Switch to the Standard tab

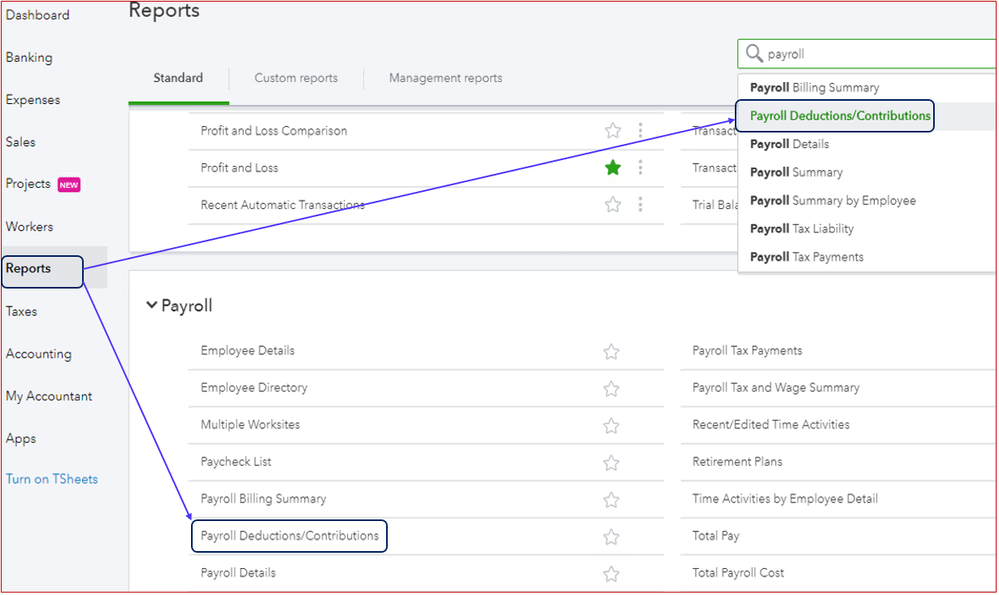tap(178, 78)
